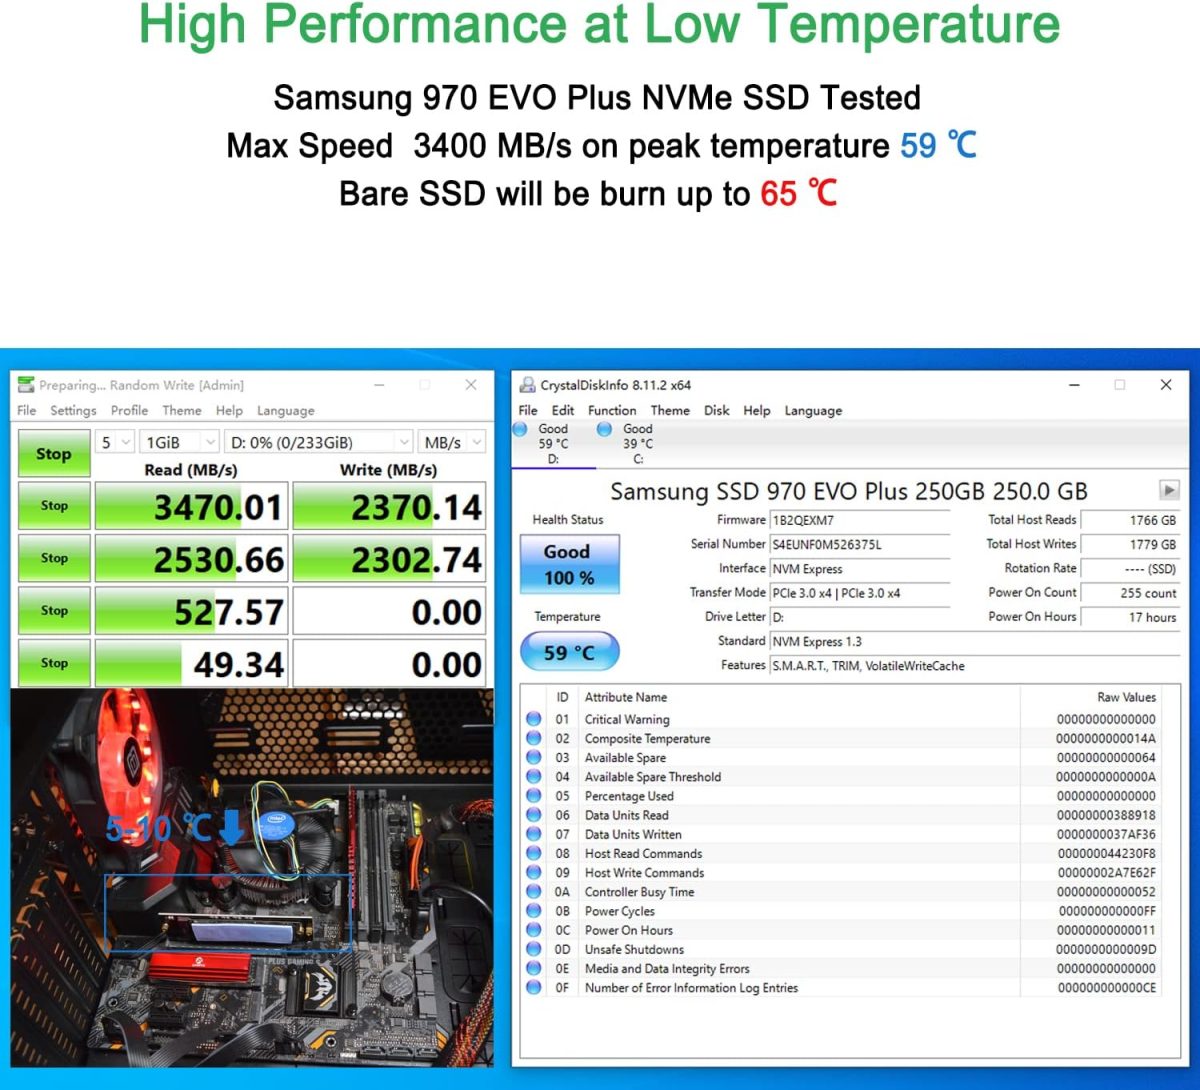Click the 59 °C temperature button
The width and height of the screenshot is (1200, 1090).
(569, 653)
